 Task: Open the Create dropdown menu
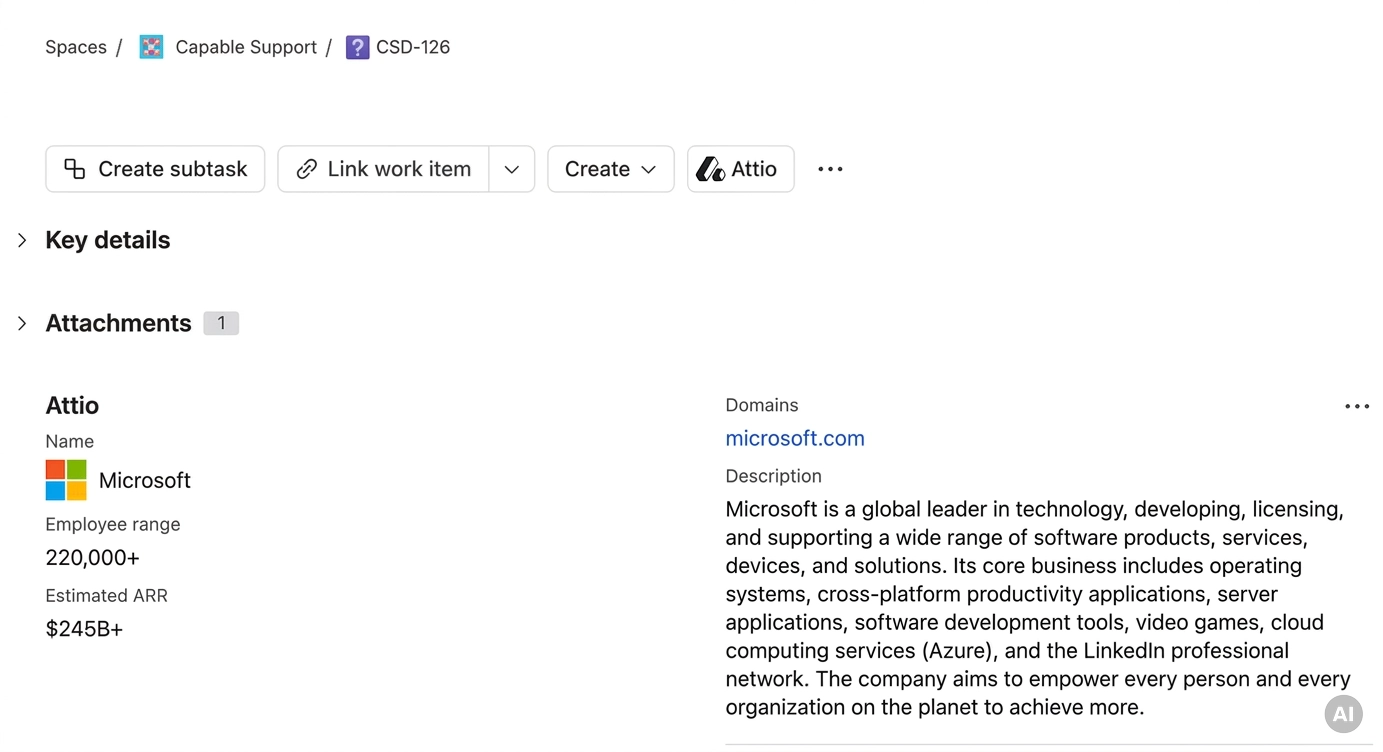(611, 169)
